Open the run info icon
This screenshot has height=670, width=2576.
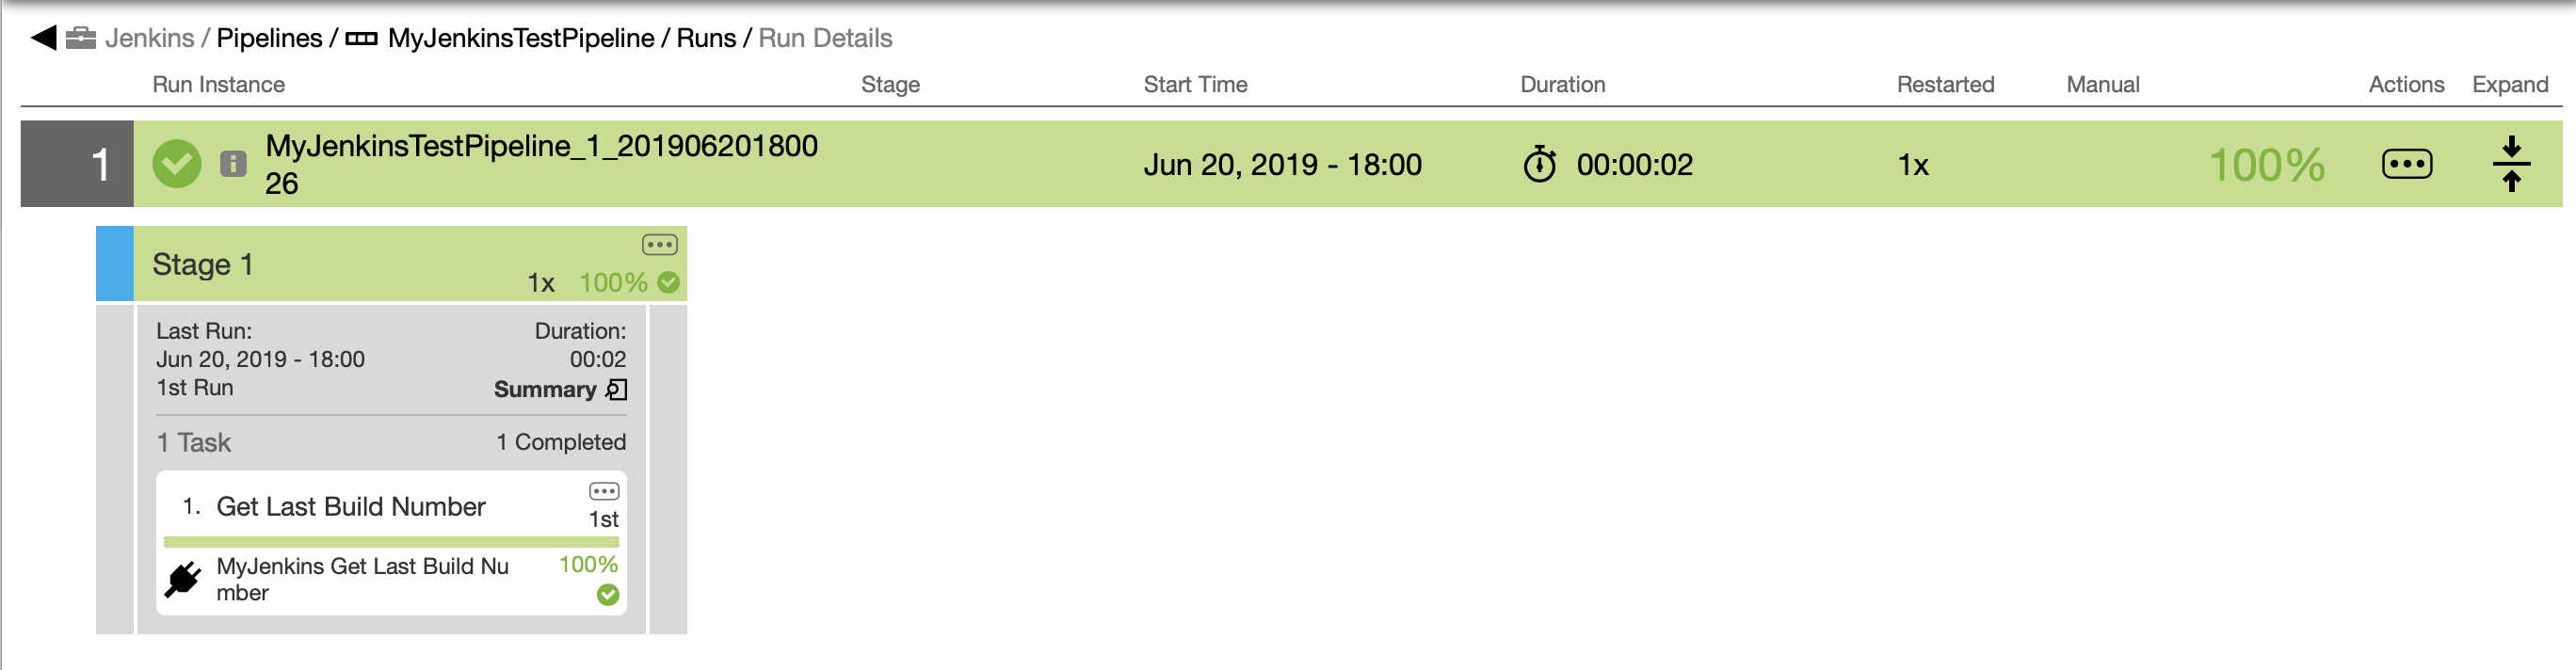click(x=233, y=164)
